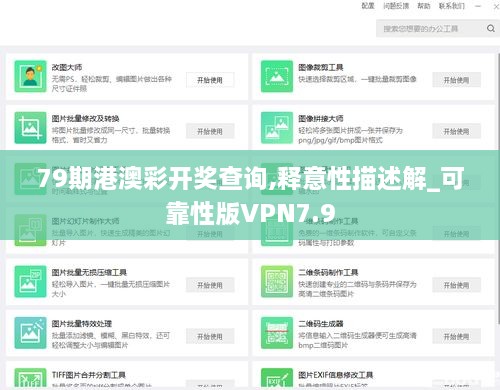Select the TIFF图片合并分割工具 title
Screen dimensions: 500x390
tap(88, 375)
